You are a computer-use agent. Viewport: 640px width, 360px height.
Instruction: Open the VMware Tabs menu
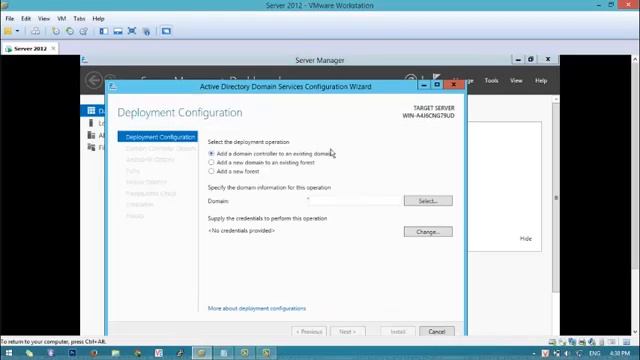tap(79, 19)
